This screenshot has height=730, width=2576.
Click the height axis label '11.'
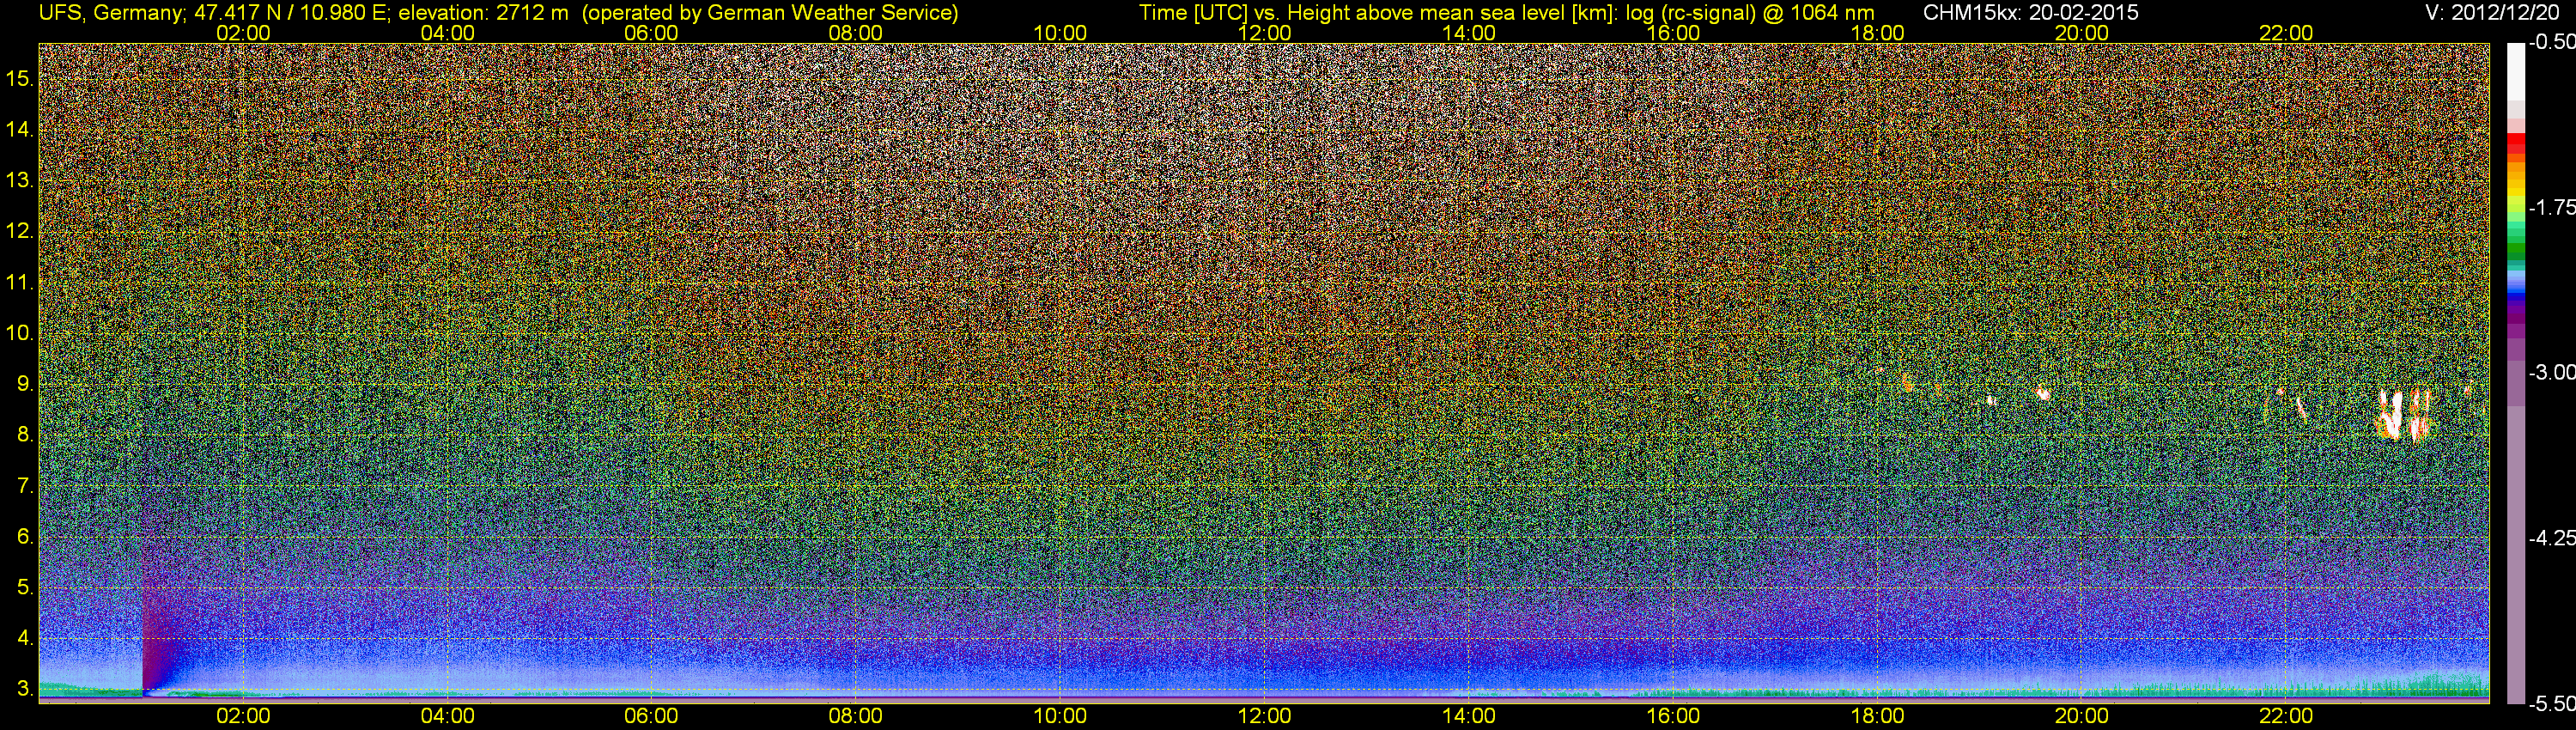(20, 282)
